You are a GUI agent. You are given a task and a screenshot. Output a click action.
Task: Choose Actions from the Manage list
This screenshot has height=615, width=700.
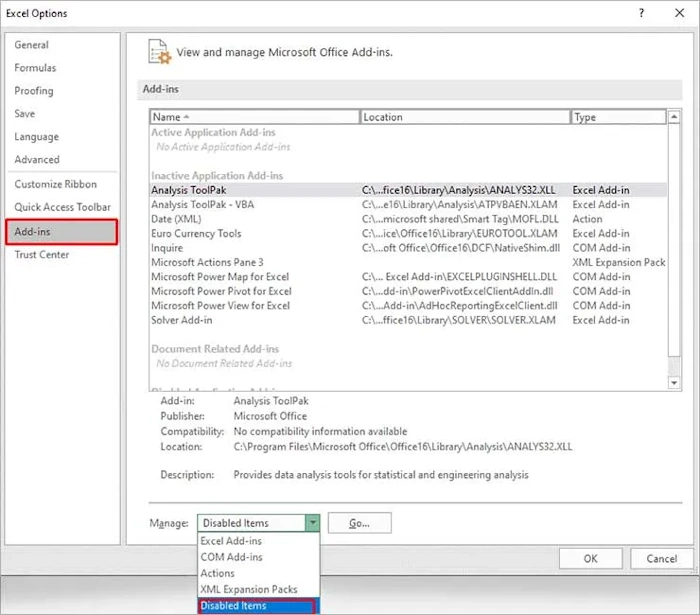coord(258,573)
